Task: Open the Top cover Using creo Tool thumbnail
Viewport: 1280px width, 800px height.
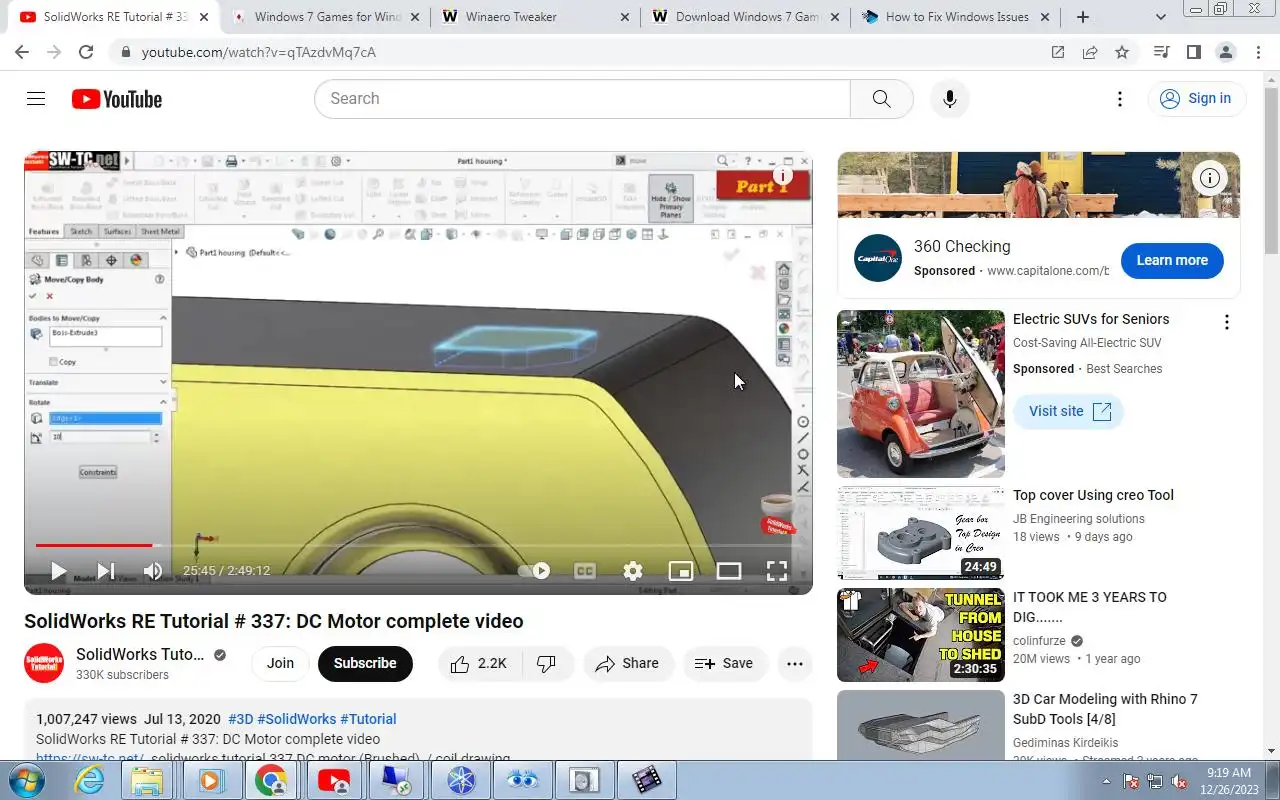Action: point(921,533)
